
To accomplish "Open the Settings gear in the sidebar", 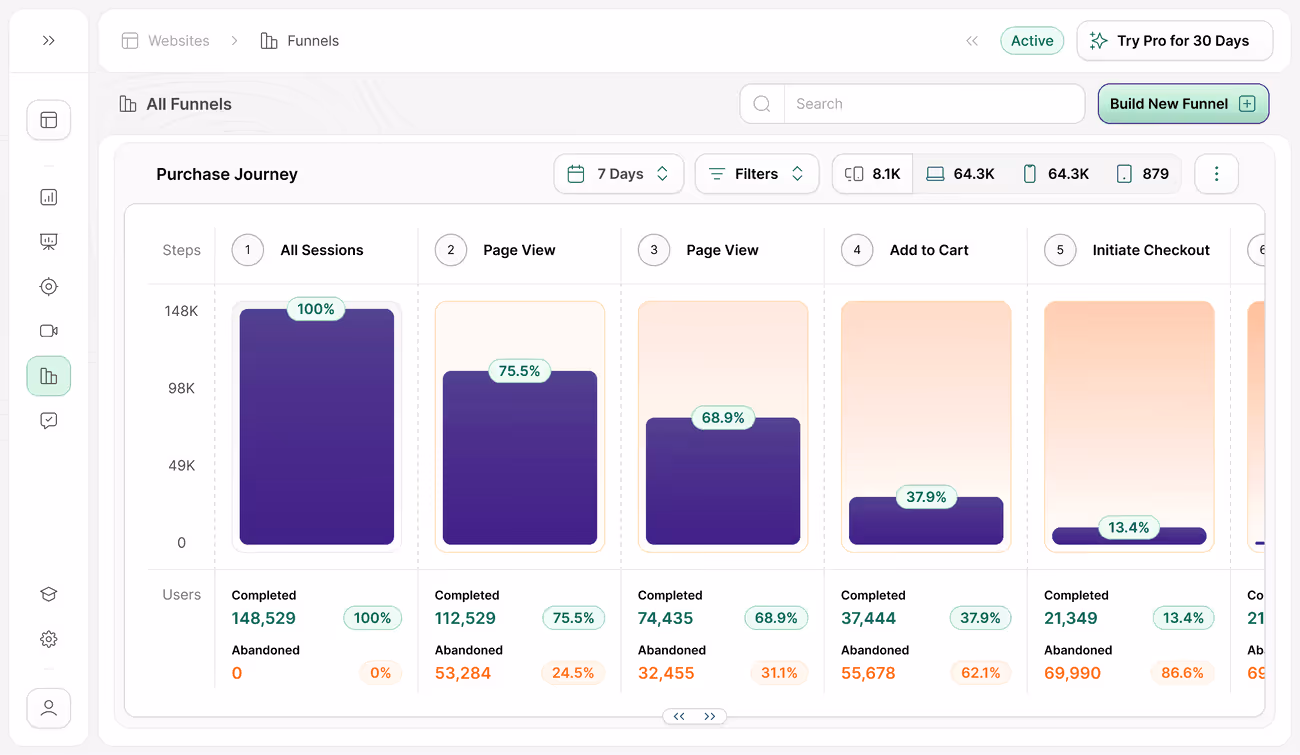I will (x=48, y=638).
